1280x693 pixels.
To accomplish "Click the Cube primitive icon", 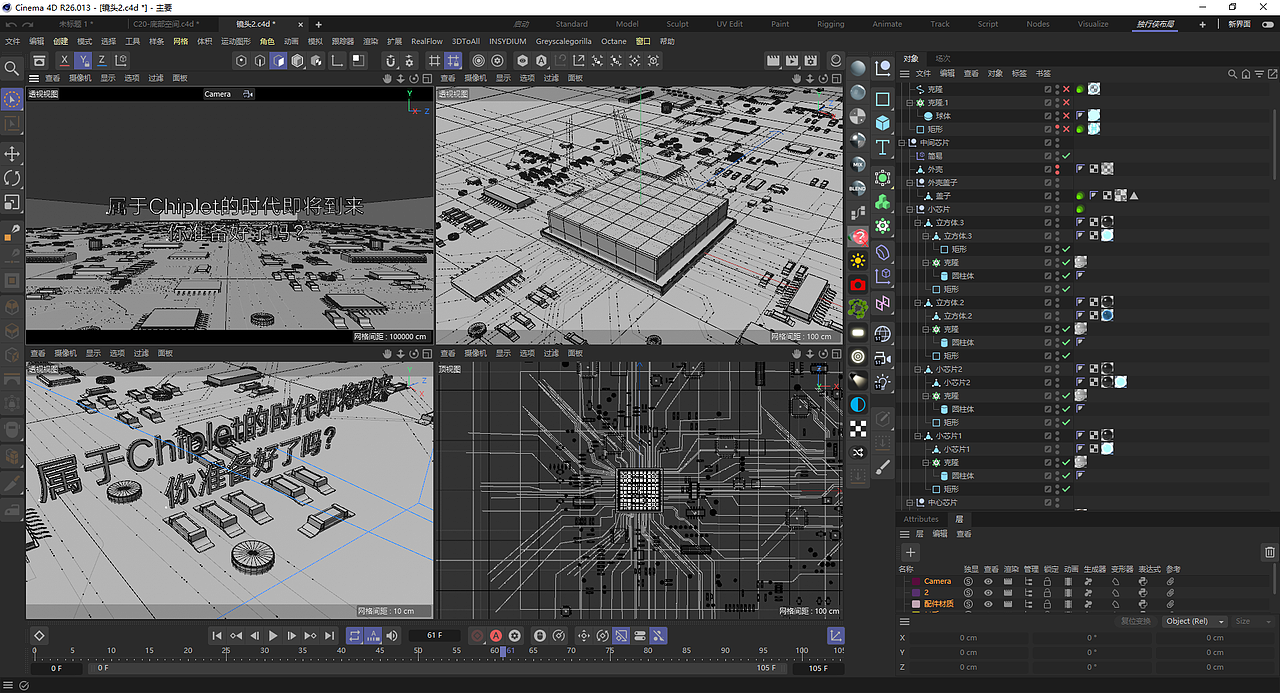I will (x=883, y=123).
